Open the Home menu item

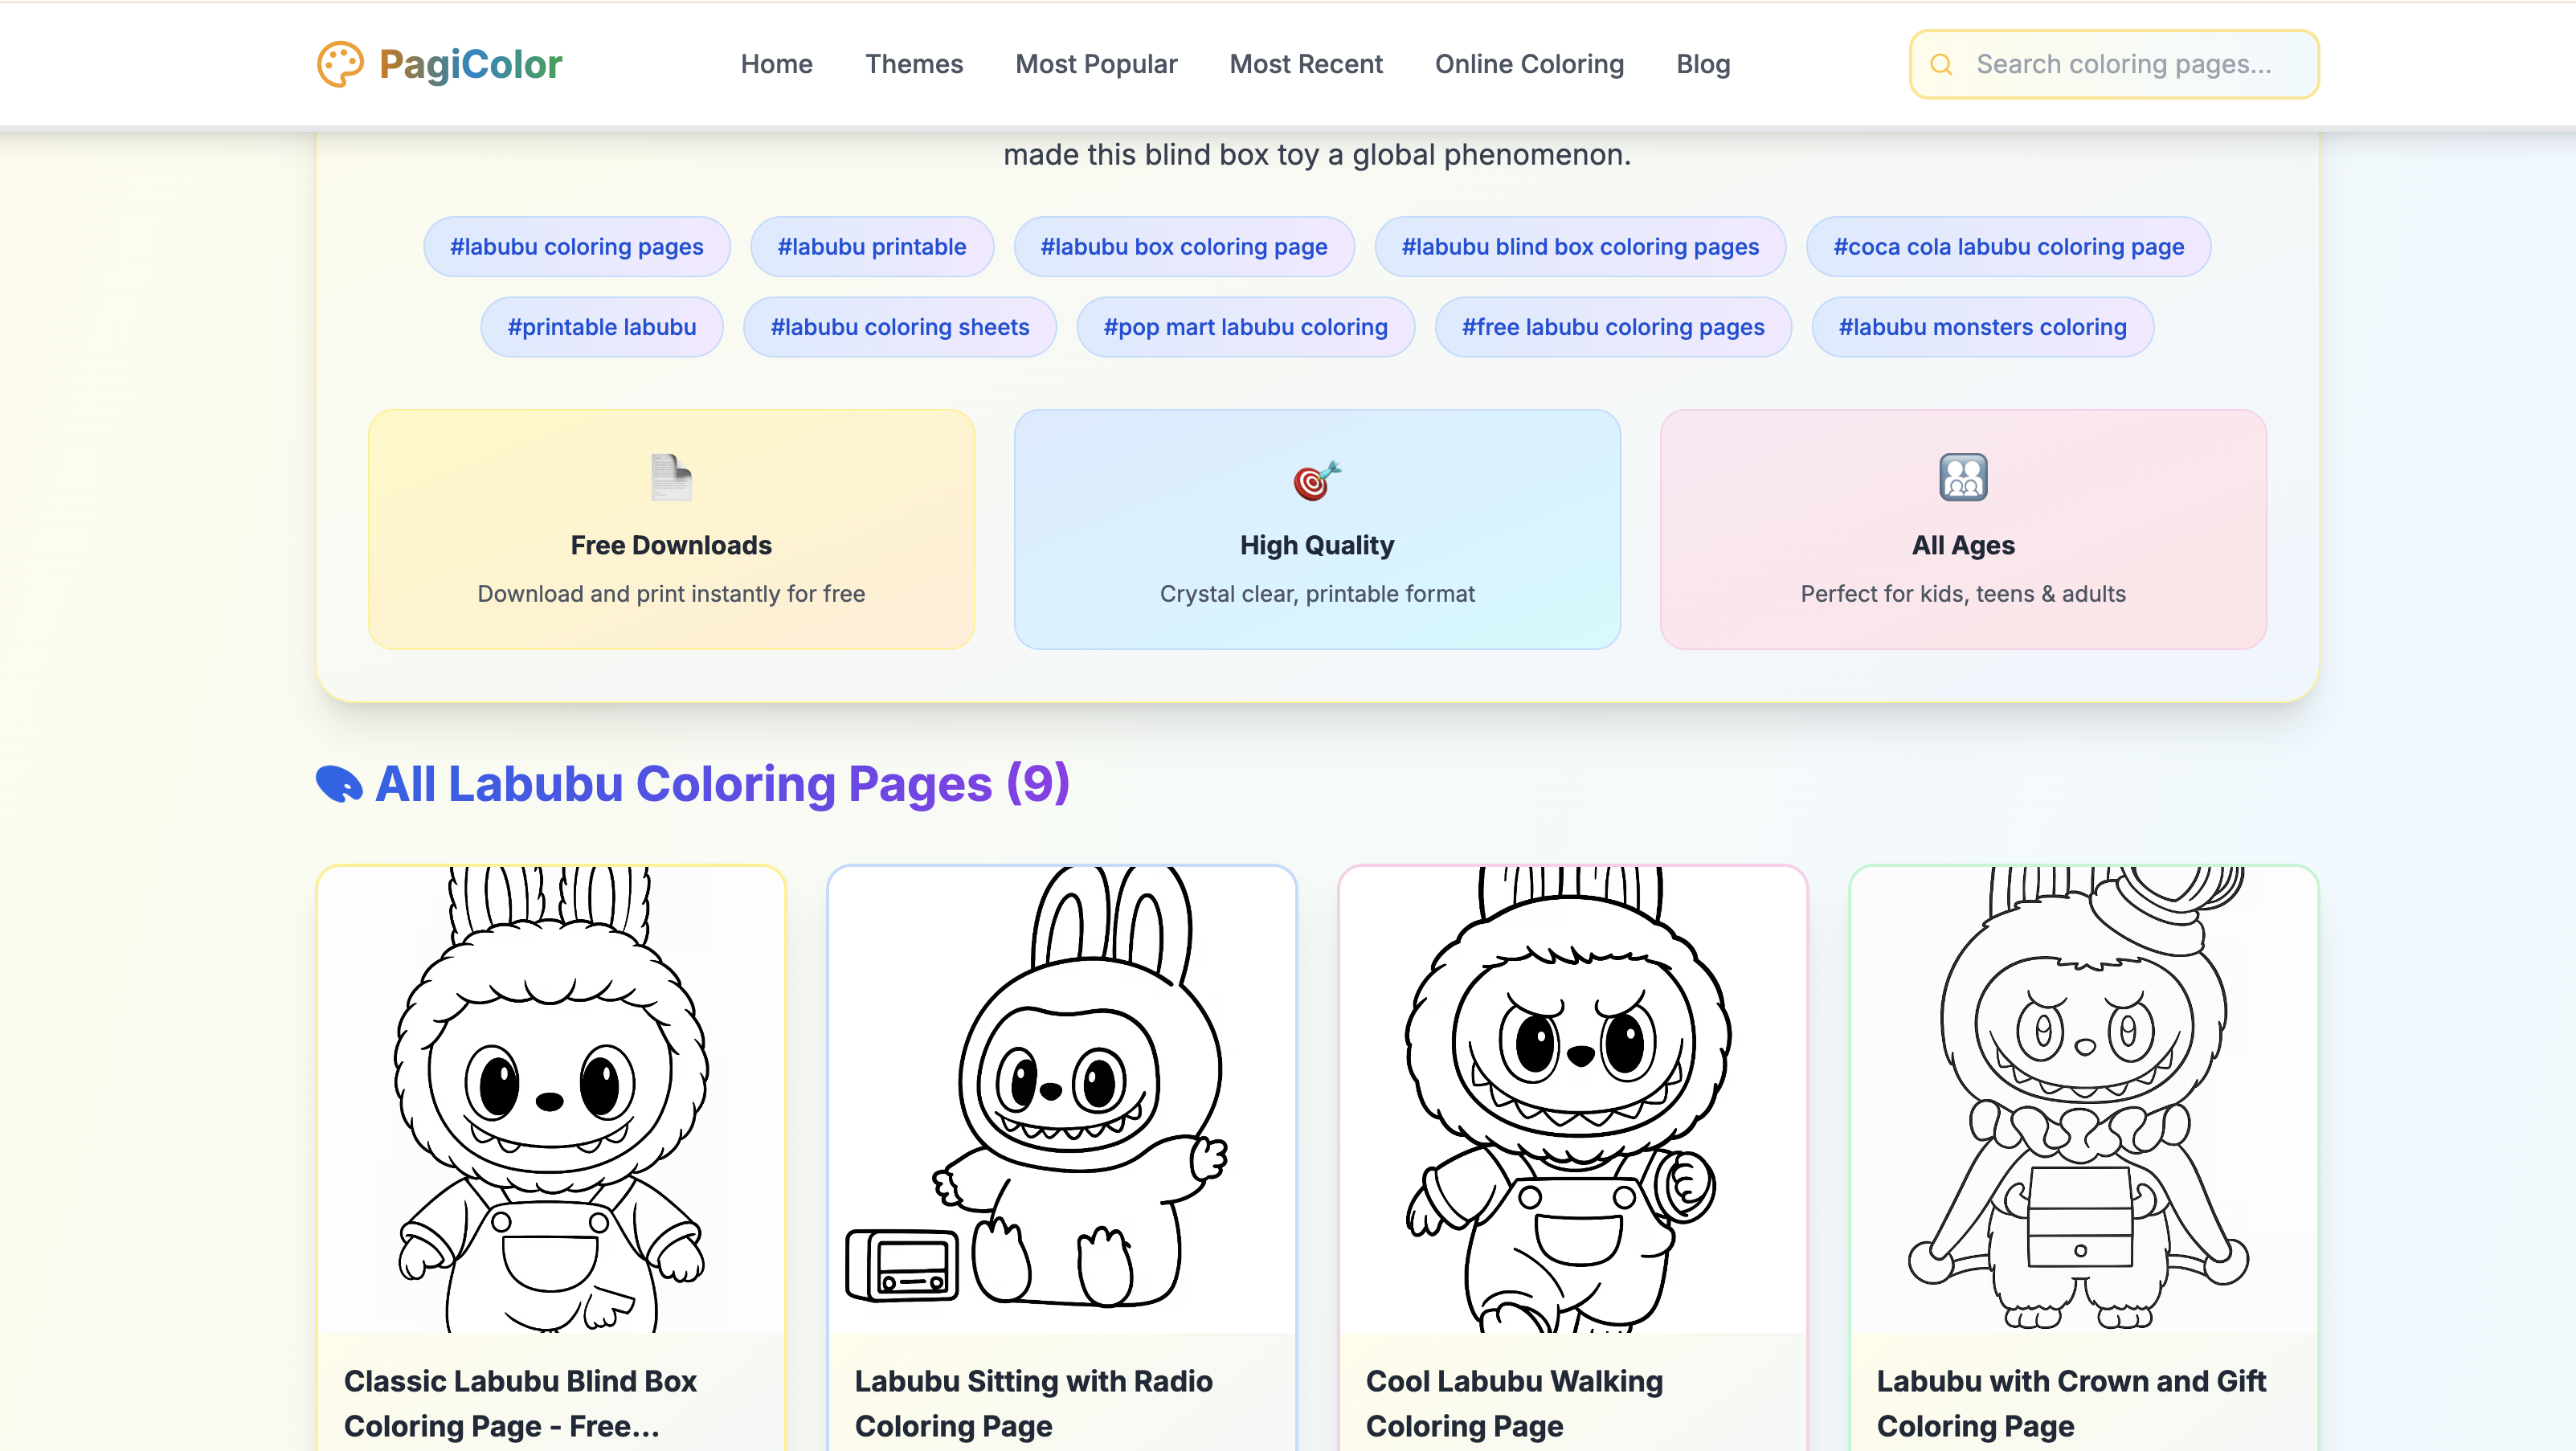tap(776, 64)
